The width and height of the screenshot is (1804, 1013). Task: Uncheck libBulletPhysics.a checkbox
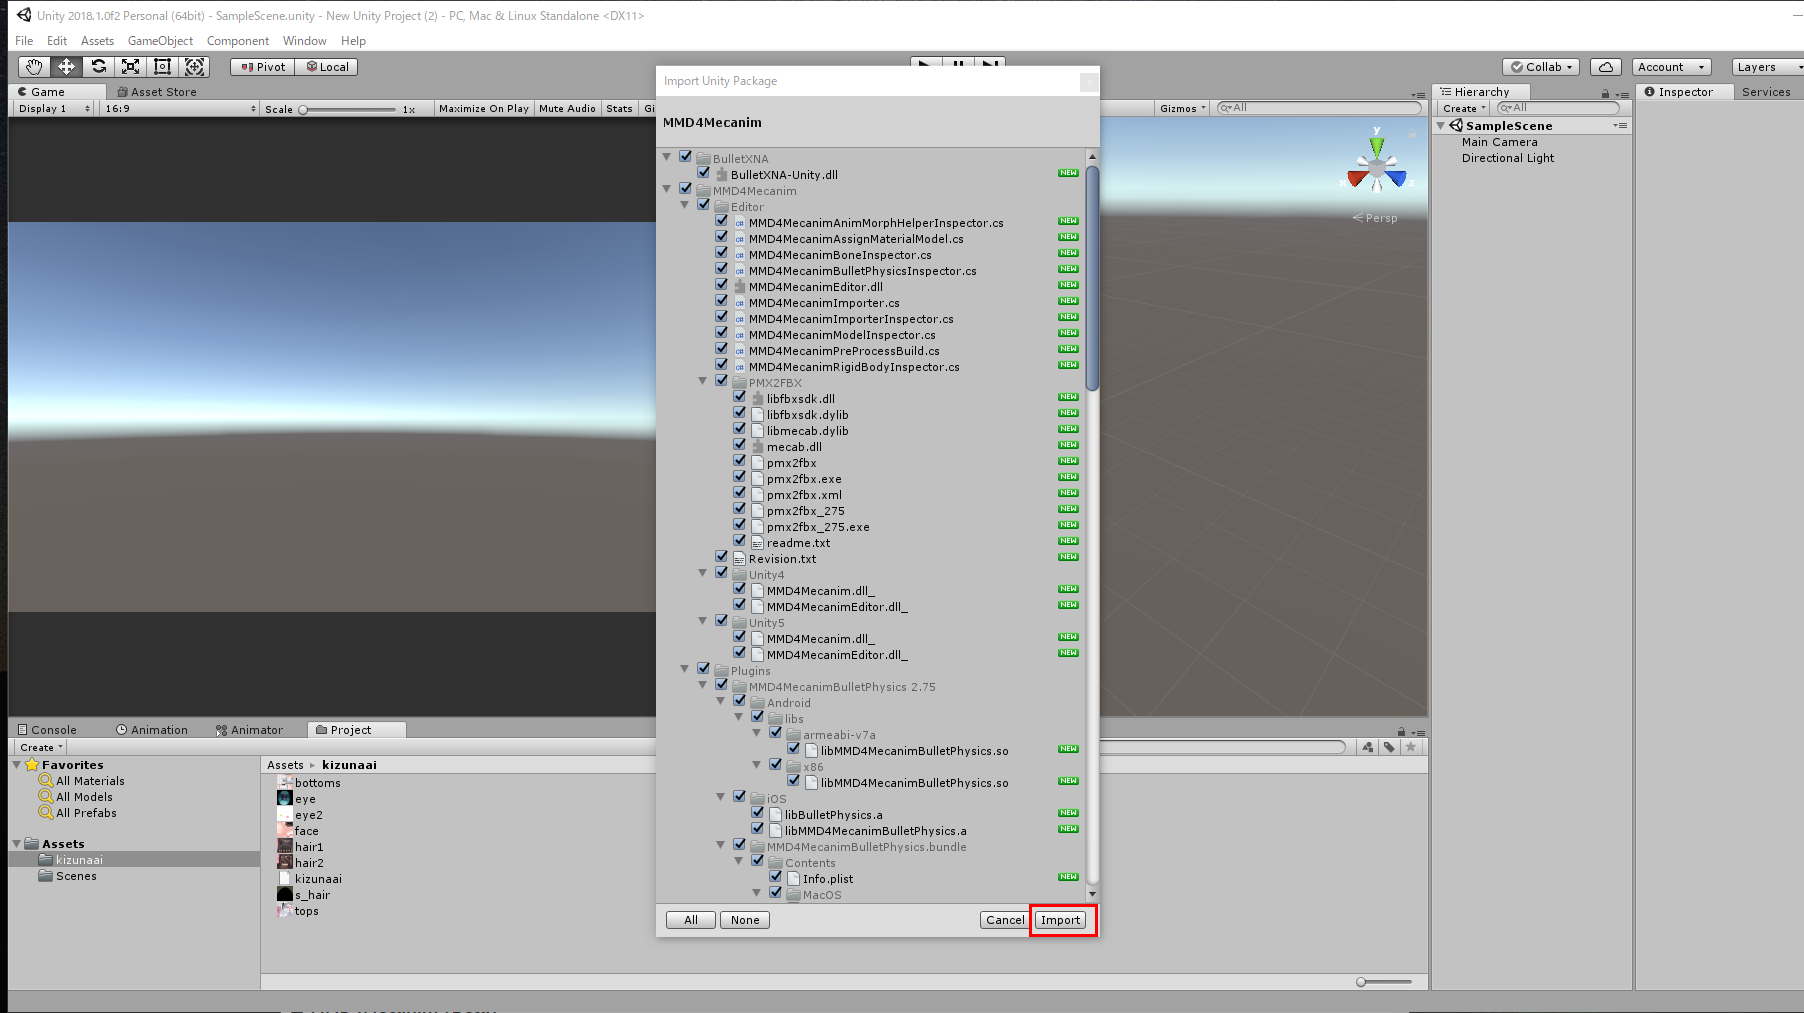pos(758,813)
